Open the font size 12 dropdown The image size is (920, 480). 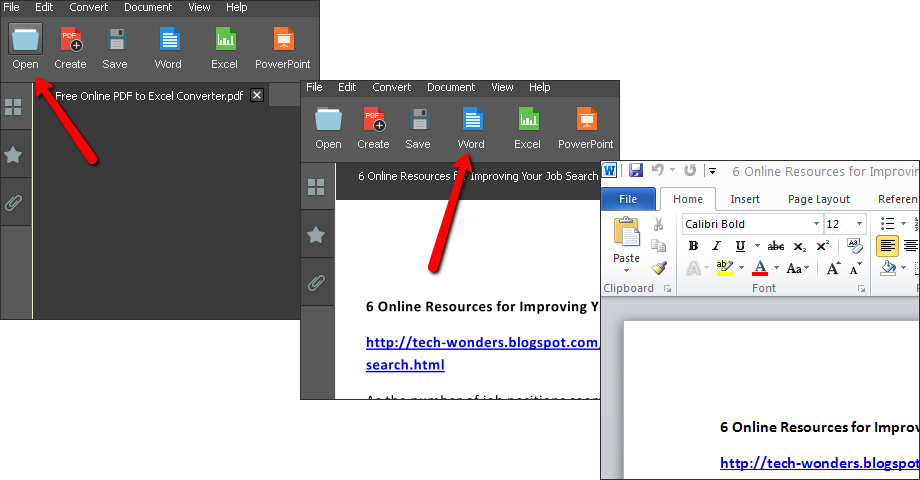[x=859, y=224]
